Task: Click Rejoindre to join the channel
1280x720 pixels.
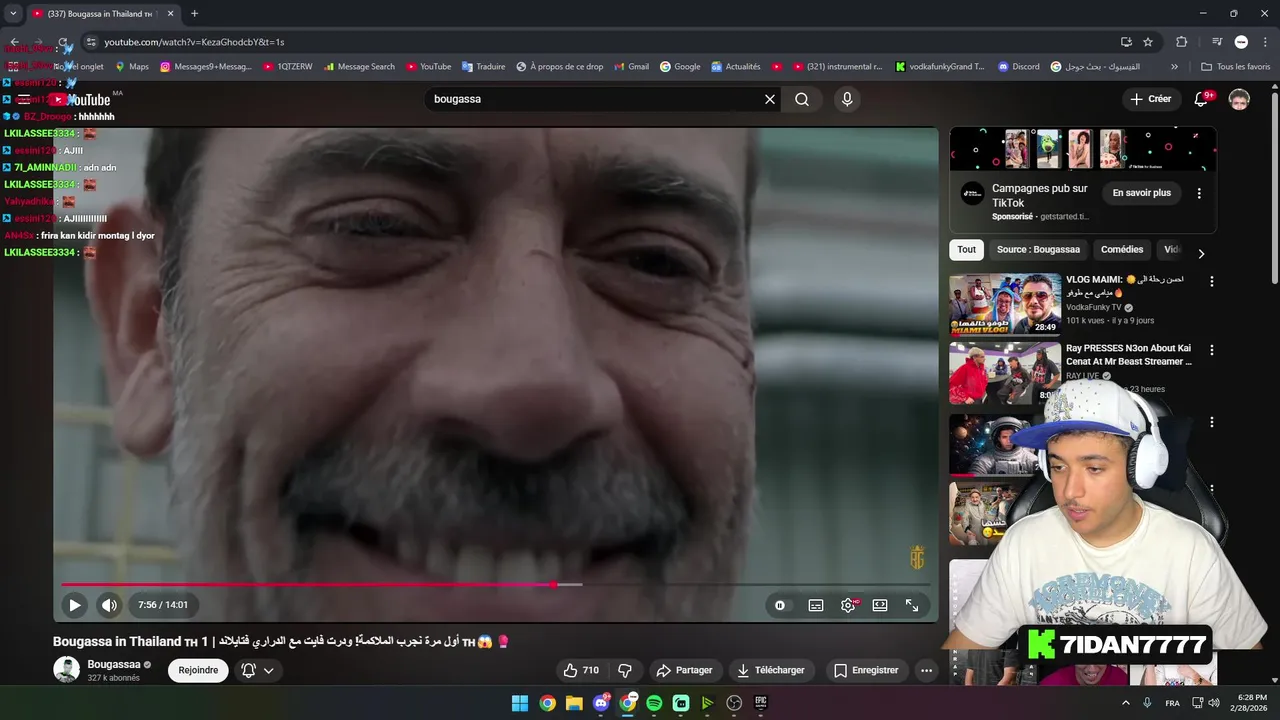Action: [x=198, y=670]
